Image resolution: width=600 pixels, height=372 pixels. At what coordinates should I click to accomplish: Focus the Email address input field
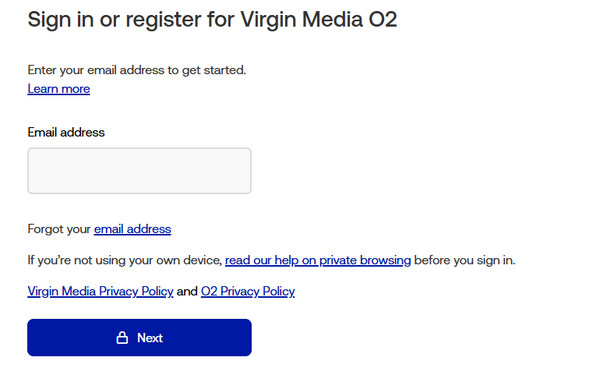[x=139, y=171]
